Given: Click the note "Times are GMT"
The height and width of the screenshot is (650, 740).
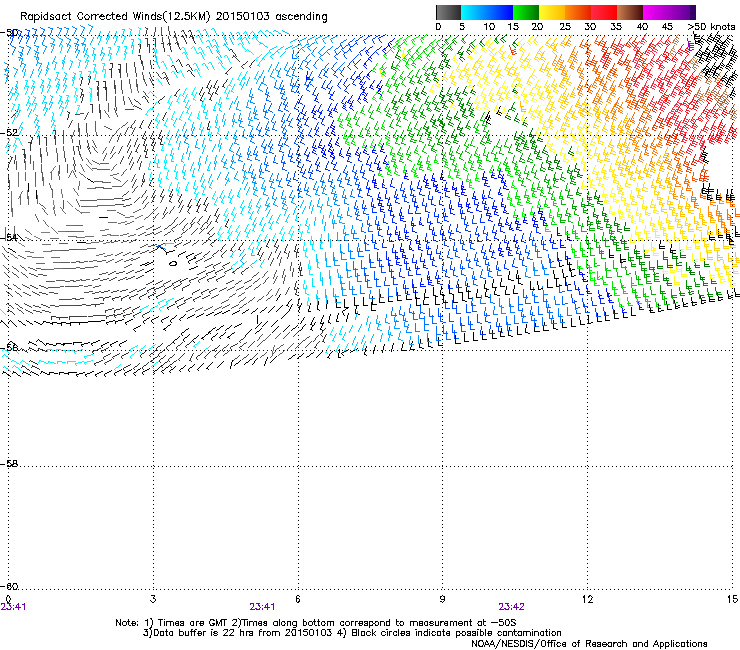Looking at the screenshot, I should coord(191,623).
